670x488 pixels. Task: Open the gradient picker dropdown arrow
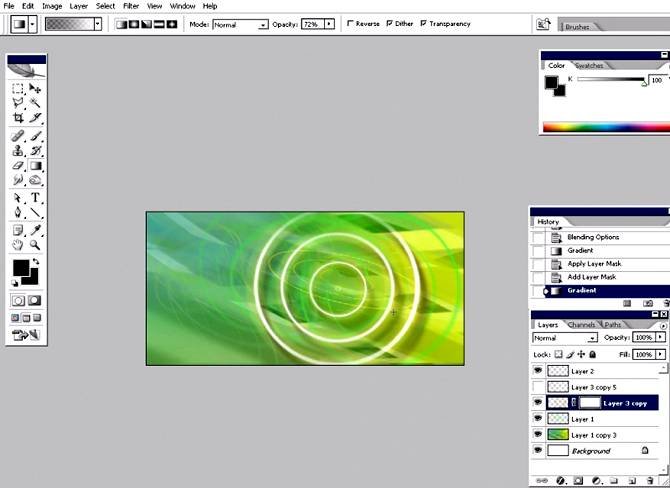(98, 23)
